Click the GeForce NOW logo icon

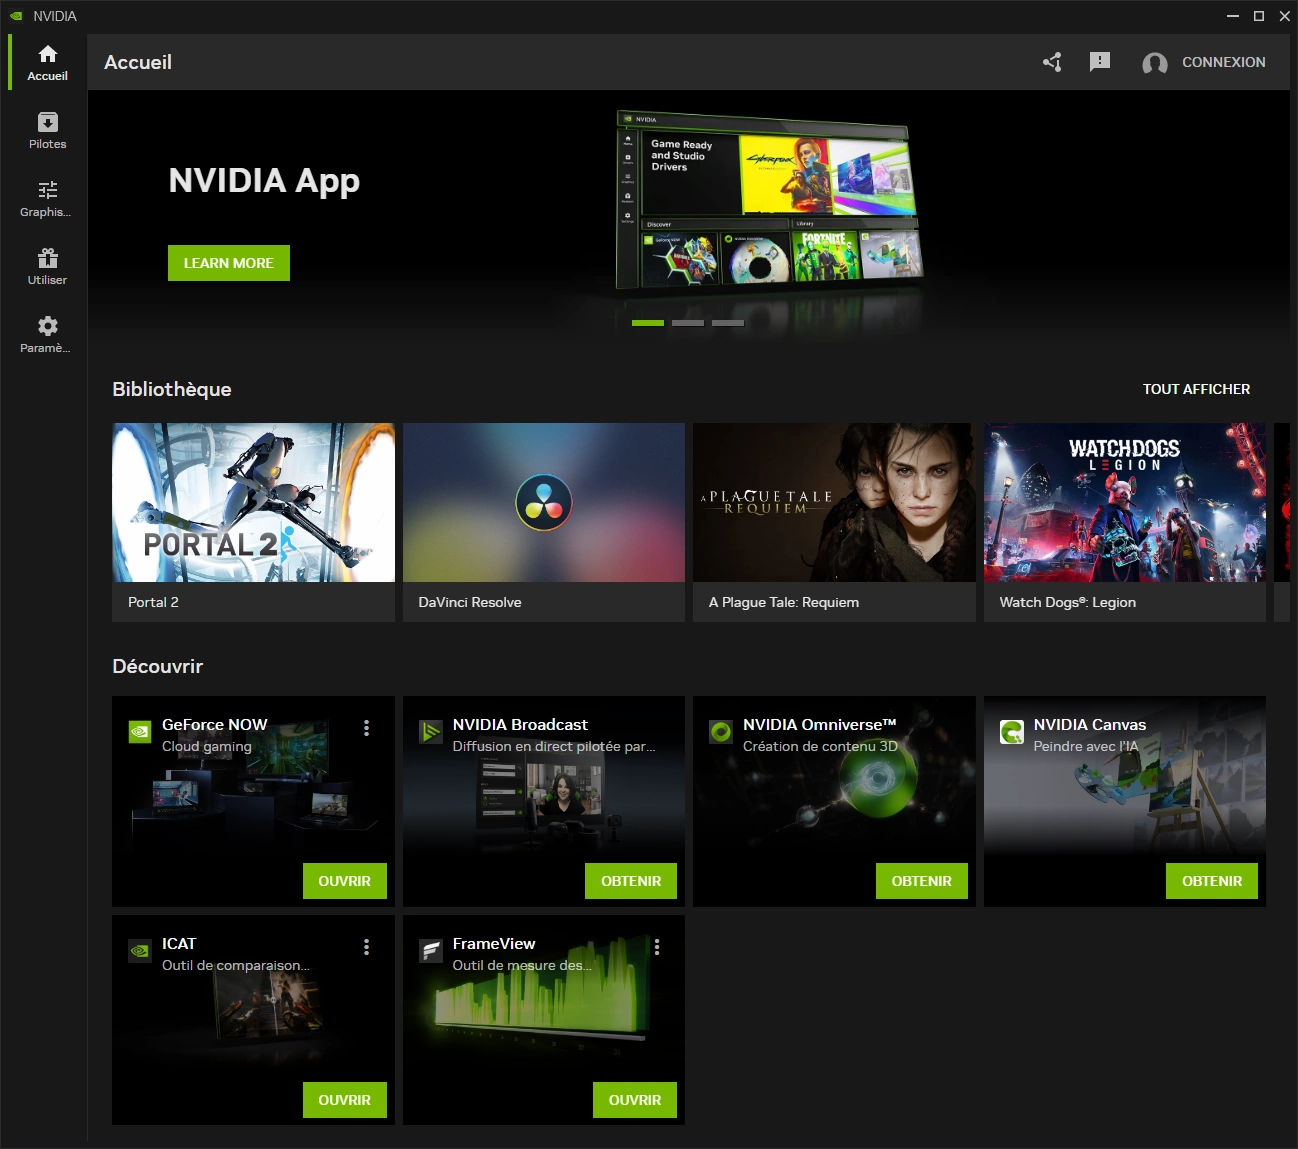140,731
